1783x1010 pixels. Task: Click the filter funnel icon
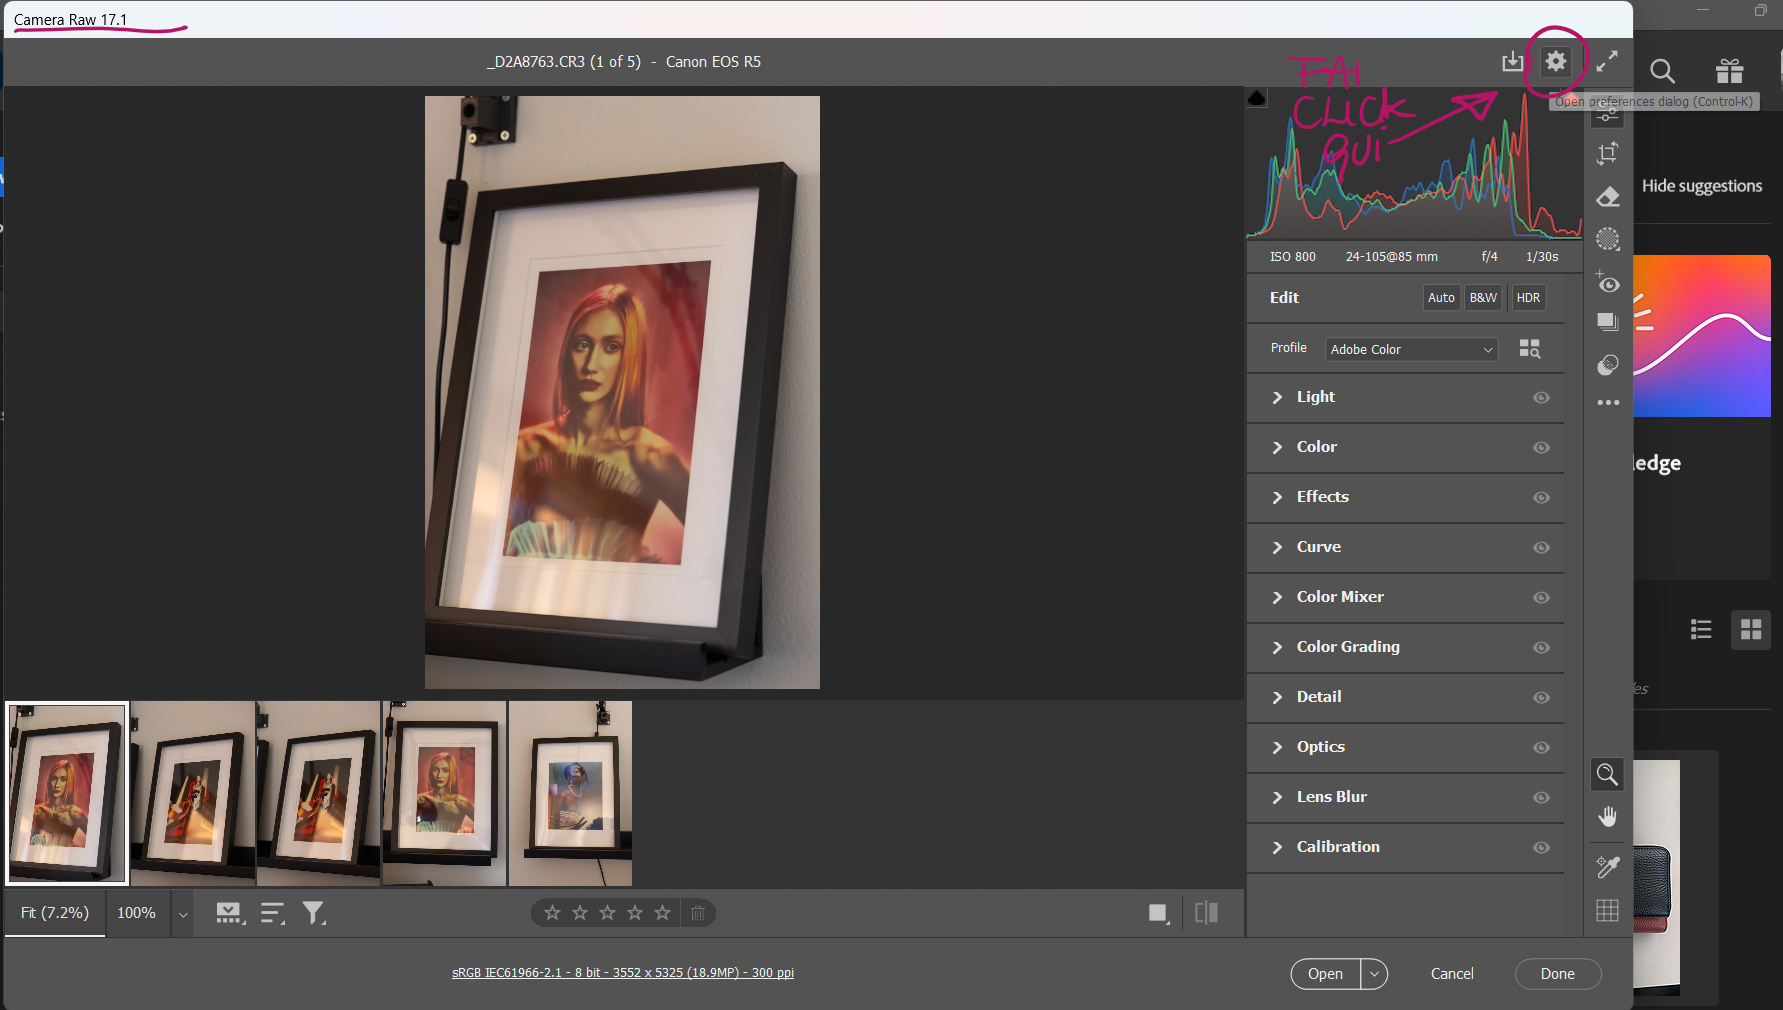[x=314, y=913]
